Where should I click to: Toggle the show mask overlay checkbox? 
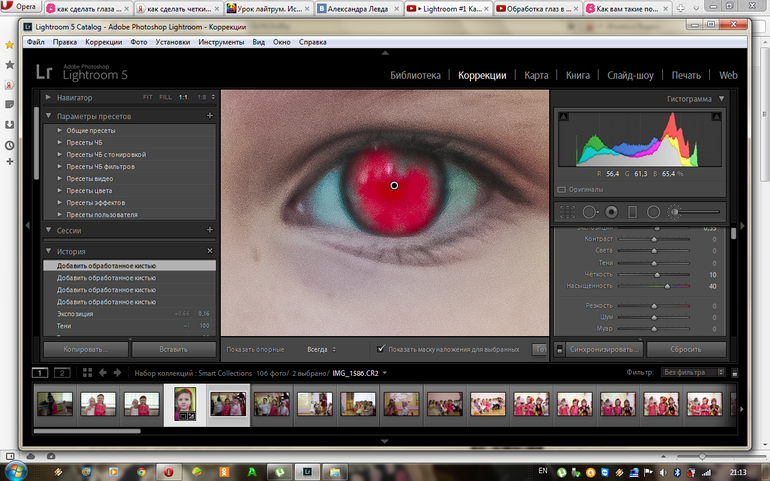(381, 349)
